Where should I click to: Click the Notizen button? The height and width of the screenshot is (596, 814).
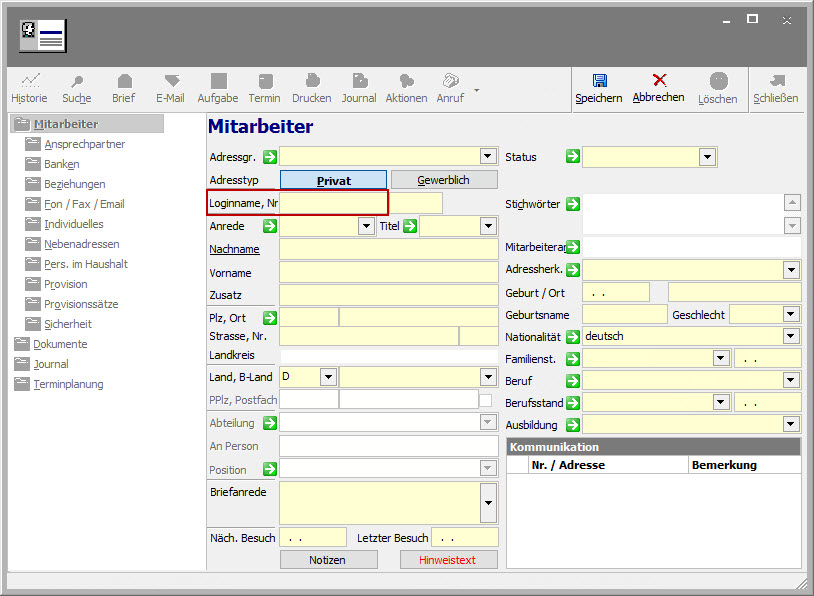tap(327, 560)
